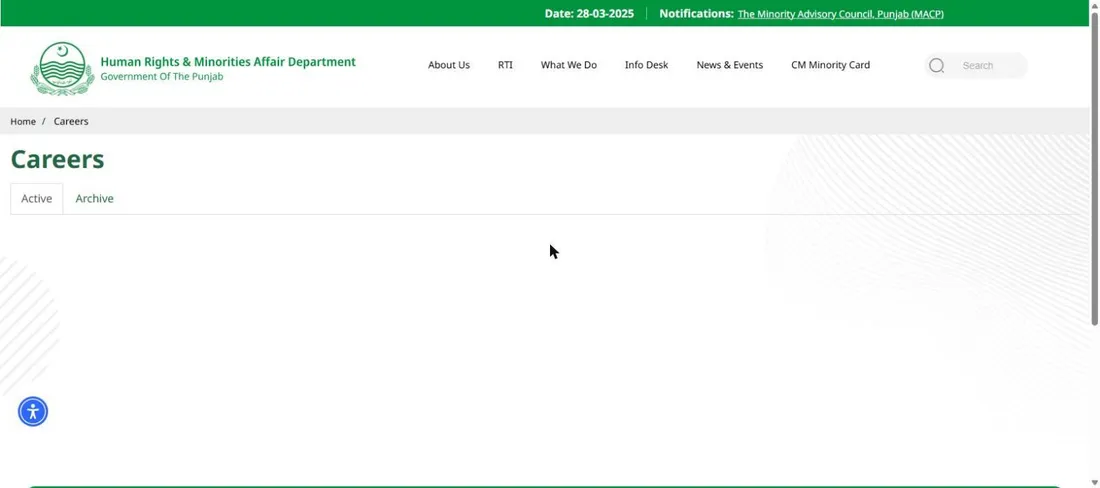Click the Careers page heading

click(58, 159)
